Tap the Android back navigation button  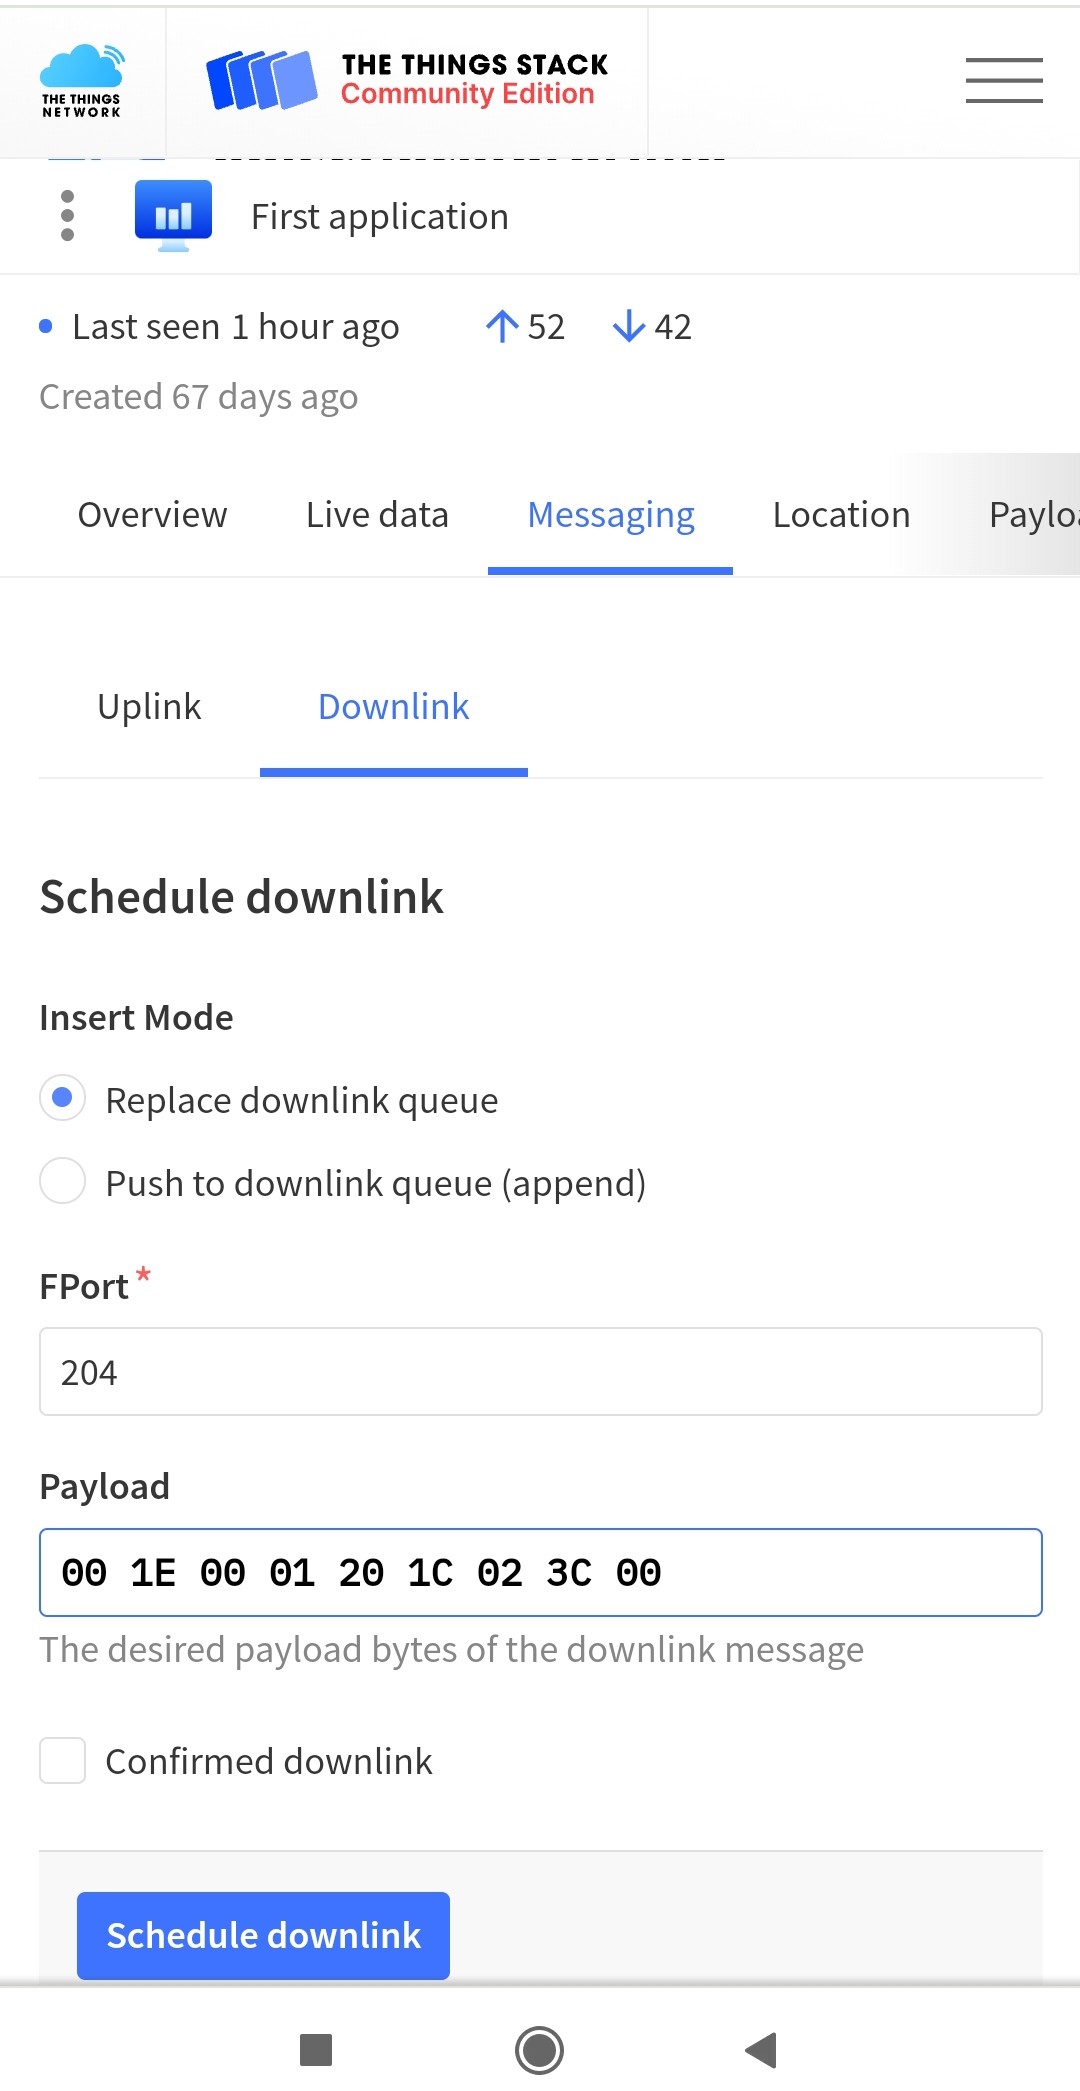761,2050
